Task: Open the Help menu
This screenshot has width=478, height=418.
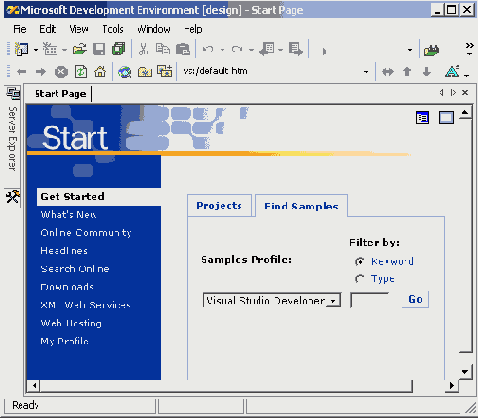Action: 193,29
